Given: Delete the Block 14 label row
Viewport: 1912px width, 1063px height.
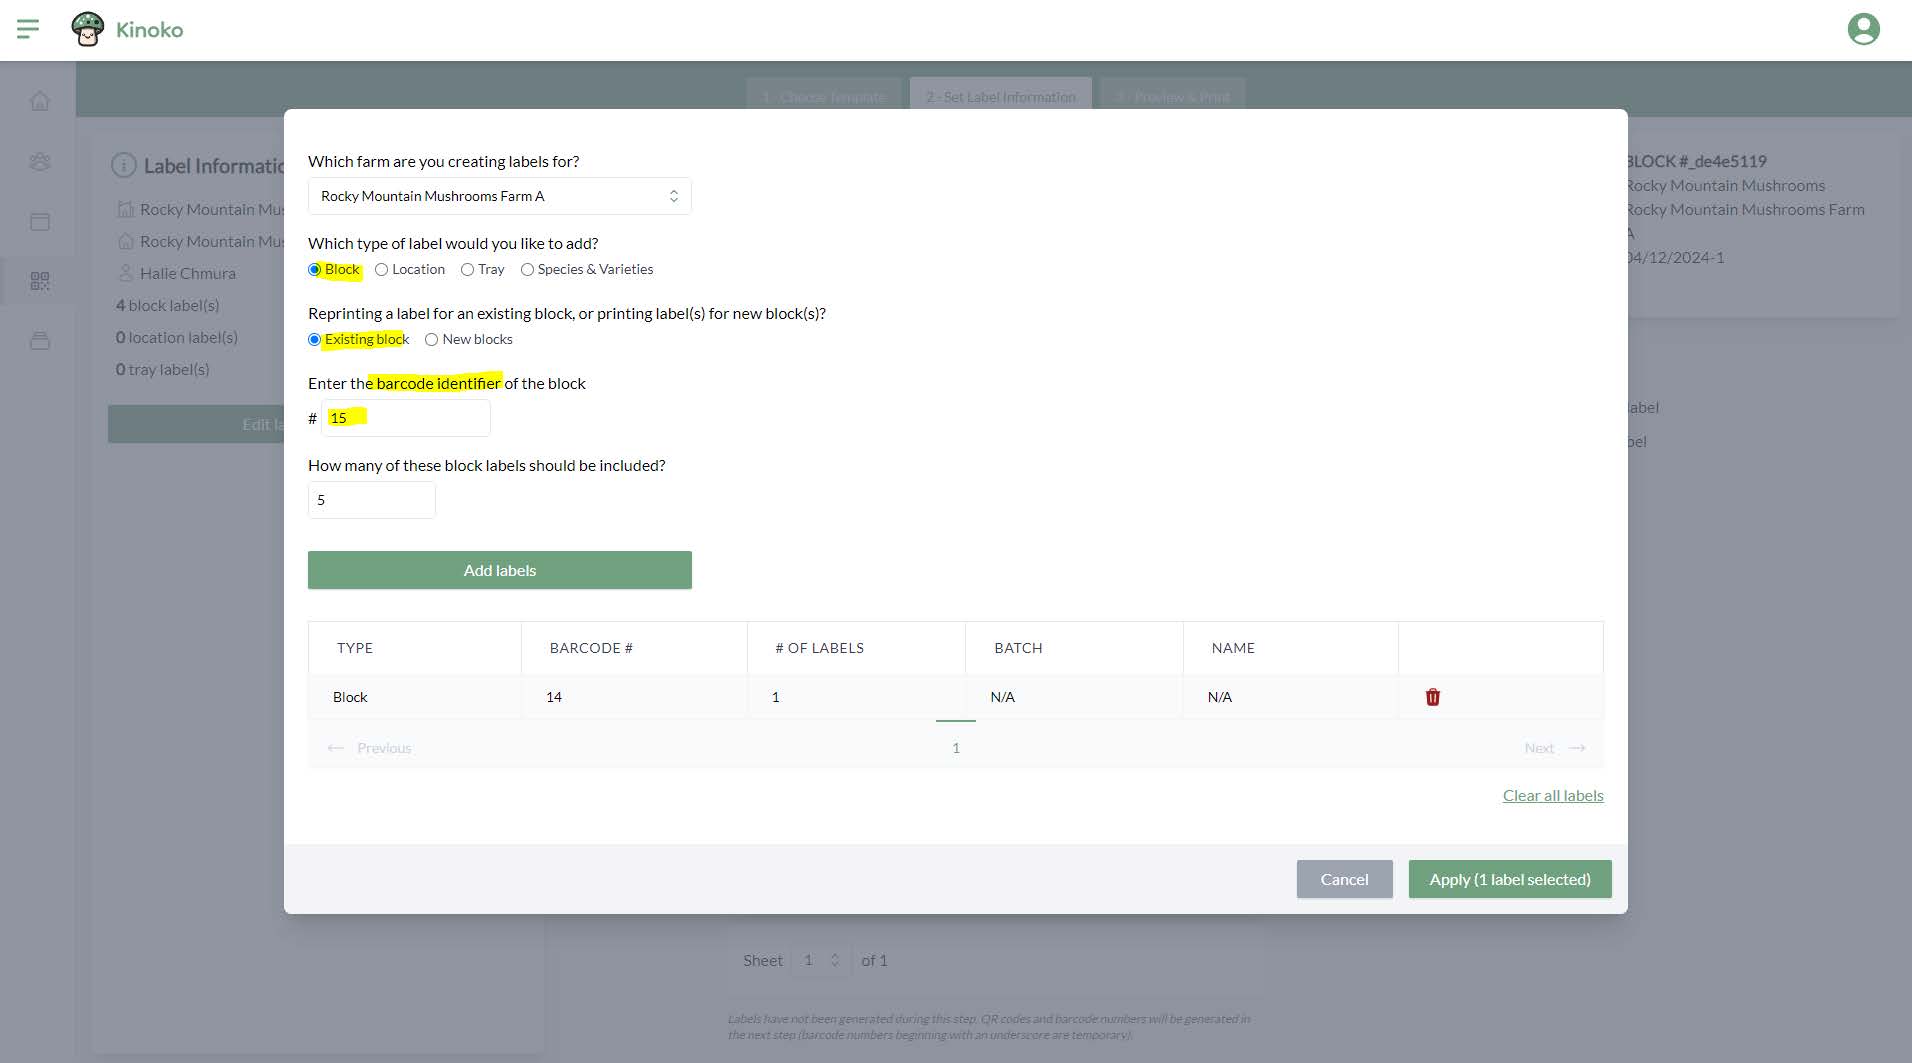Looking at the screenshot, I should [x=1432, y=697].
